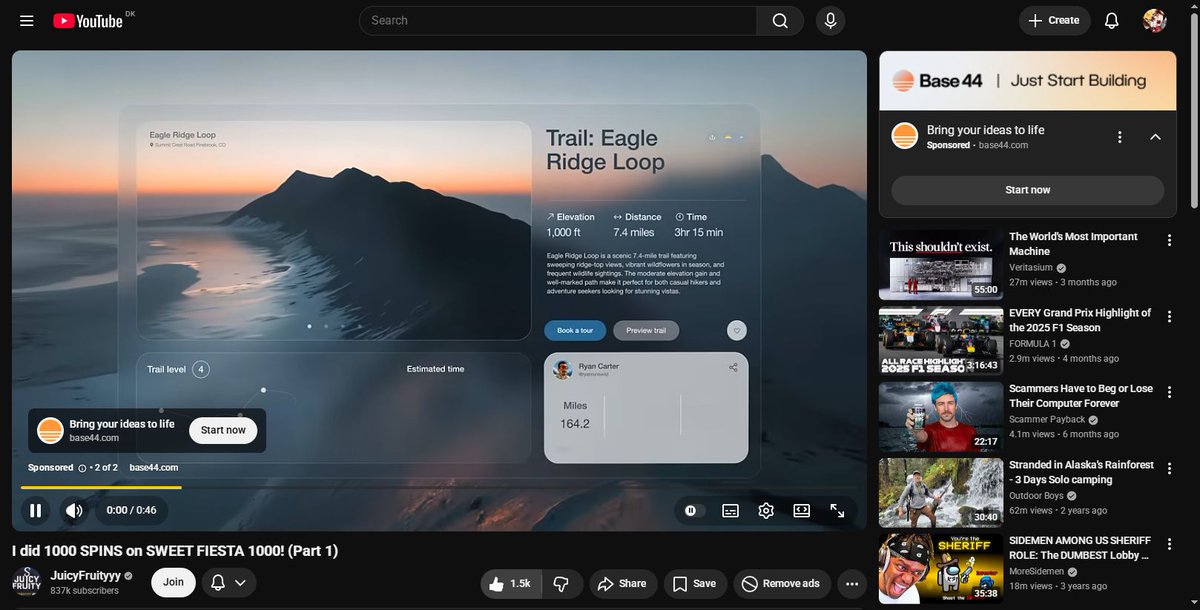Save video to playlist

click(695, 584)
